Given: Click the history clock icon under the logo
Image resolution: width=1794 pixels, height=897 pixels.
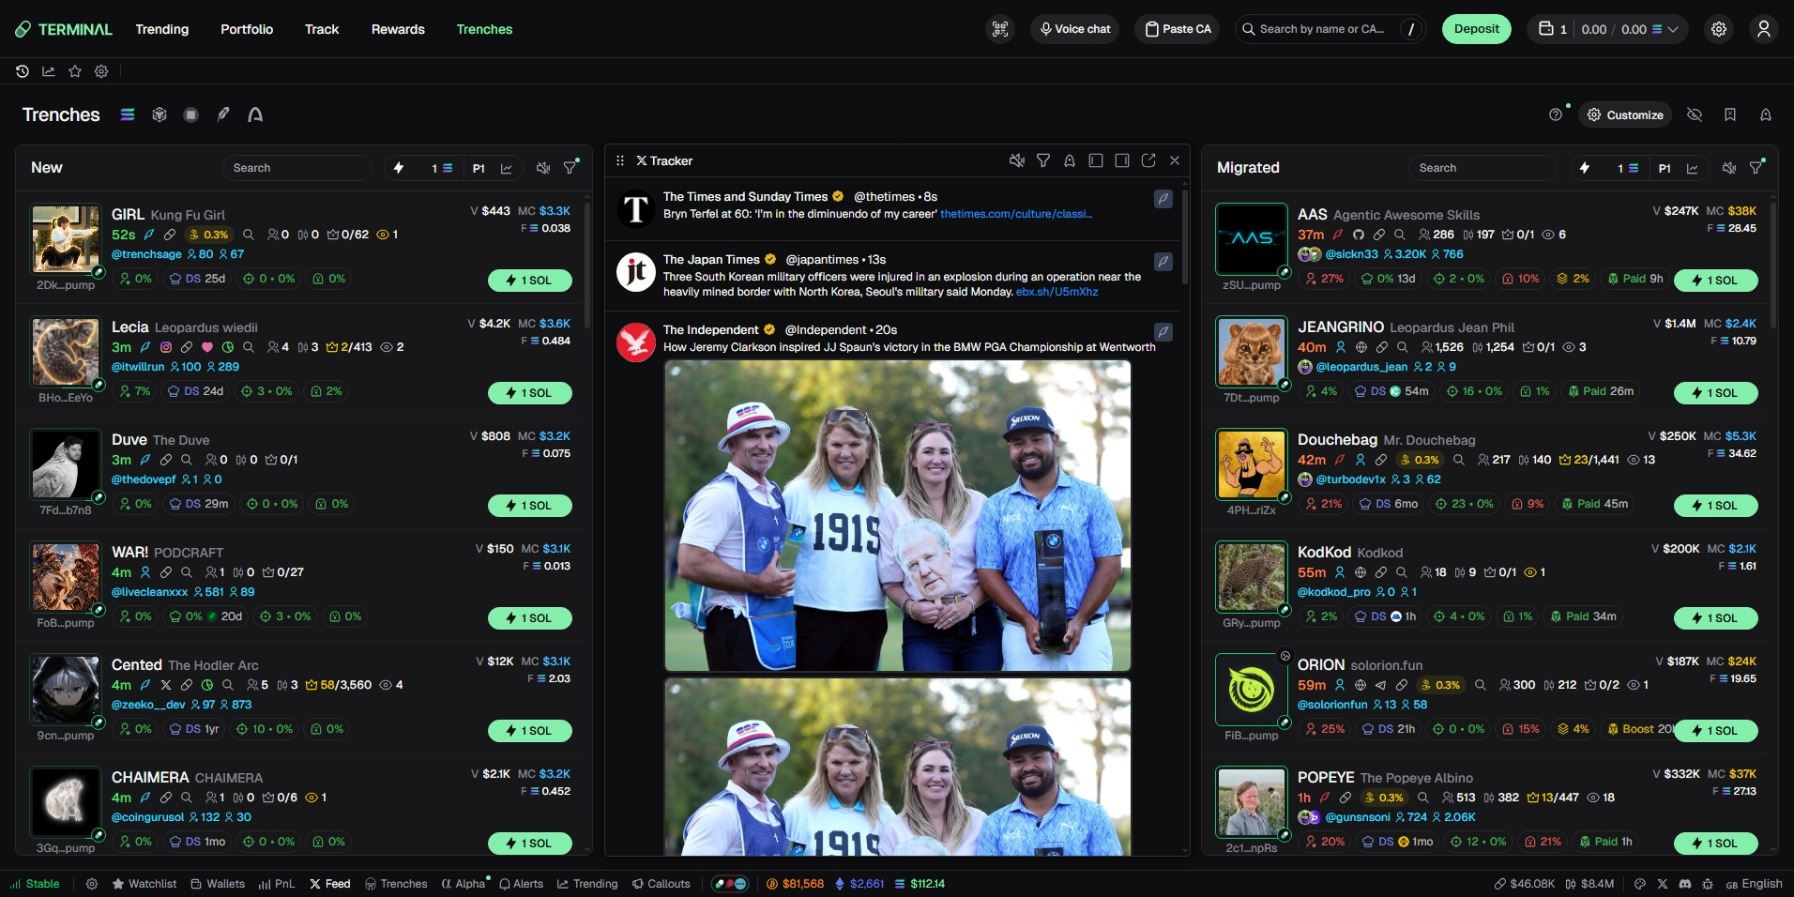Looking at the screenshot, I should [22, 71].
